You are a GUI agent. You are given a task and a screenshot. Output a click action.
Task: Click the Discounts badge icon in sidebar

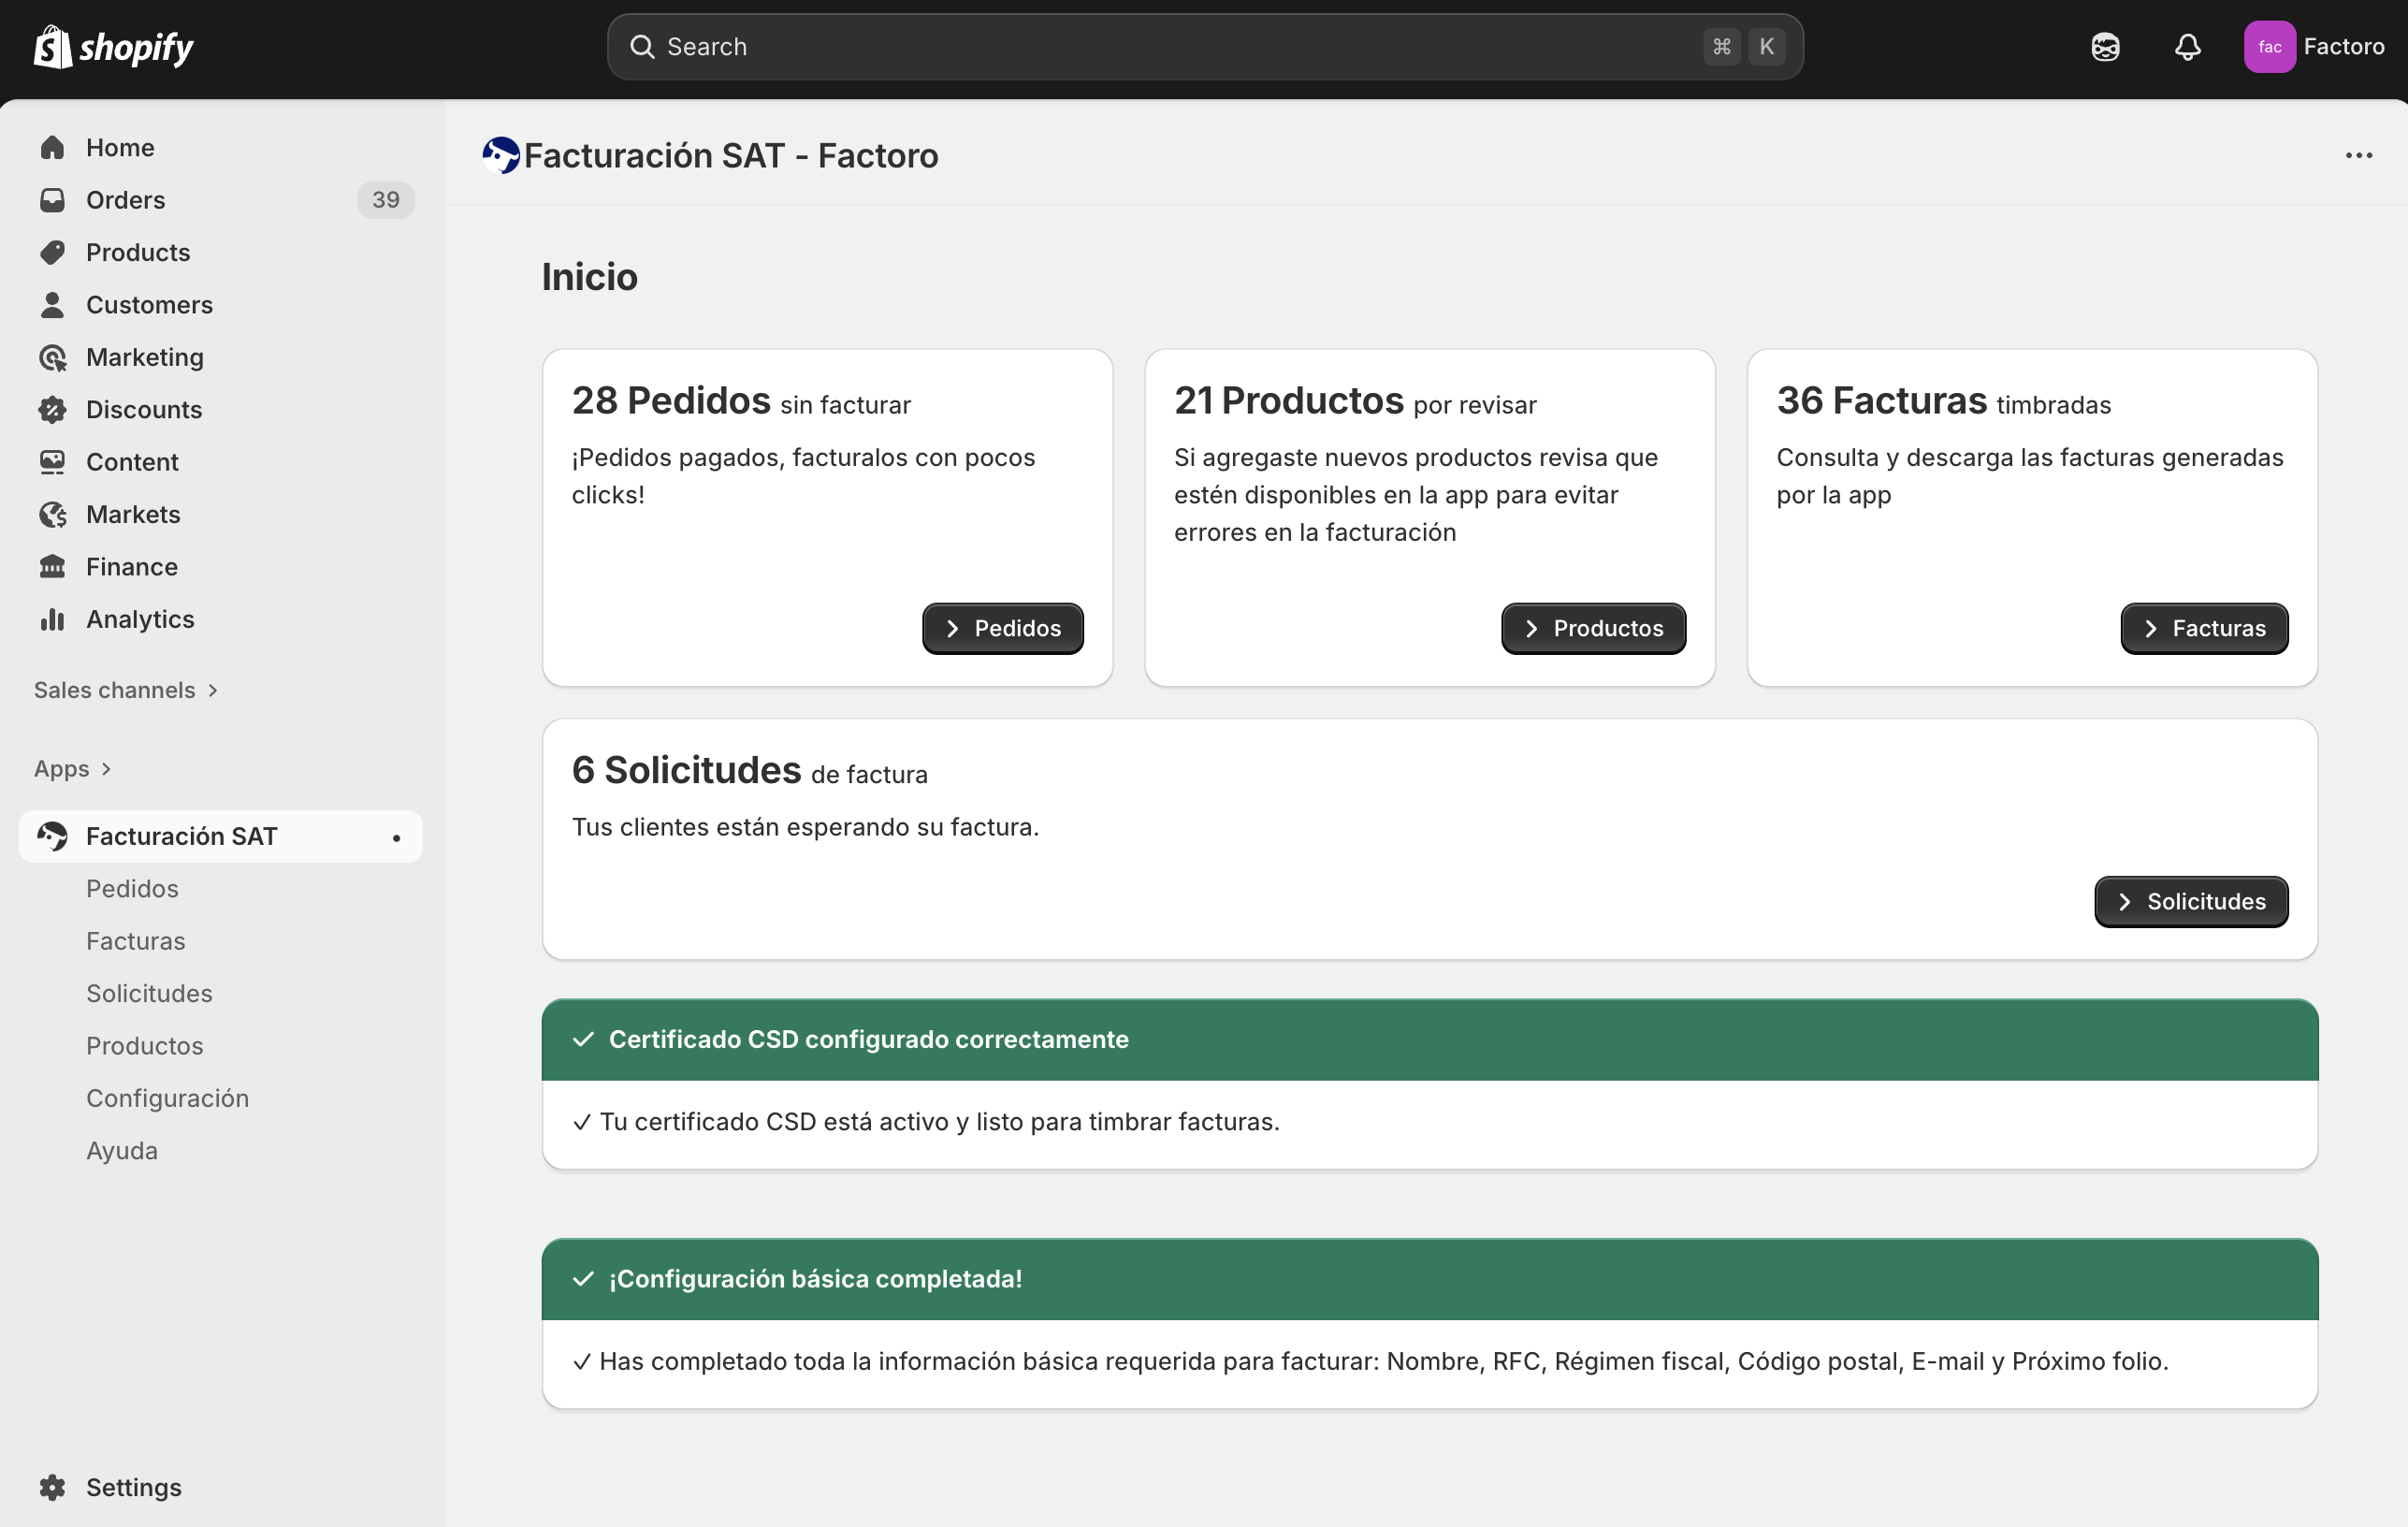click(x=53, y=410)
